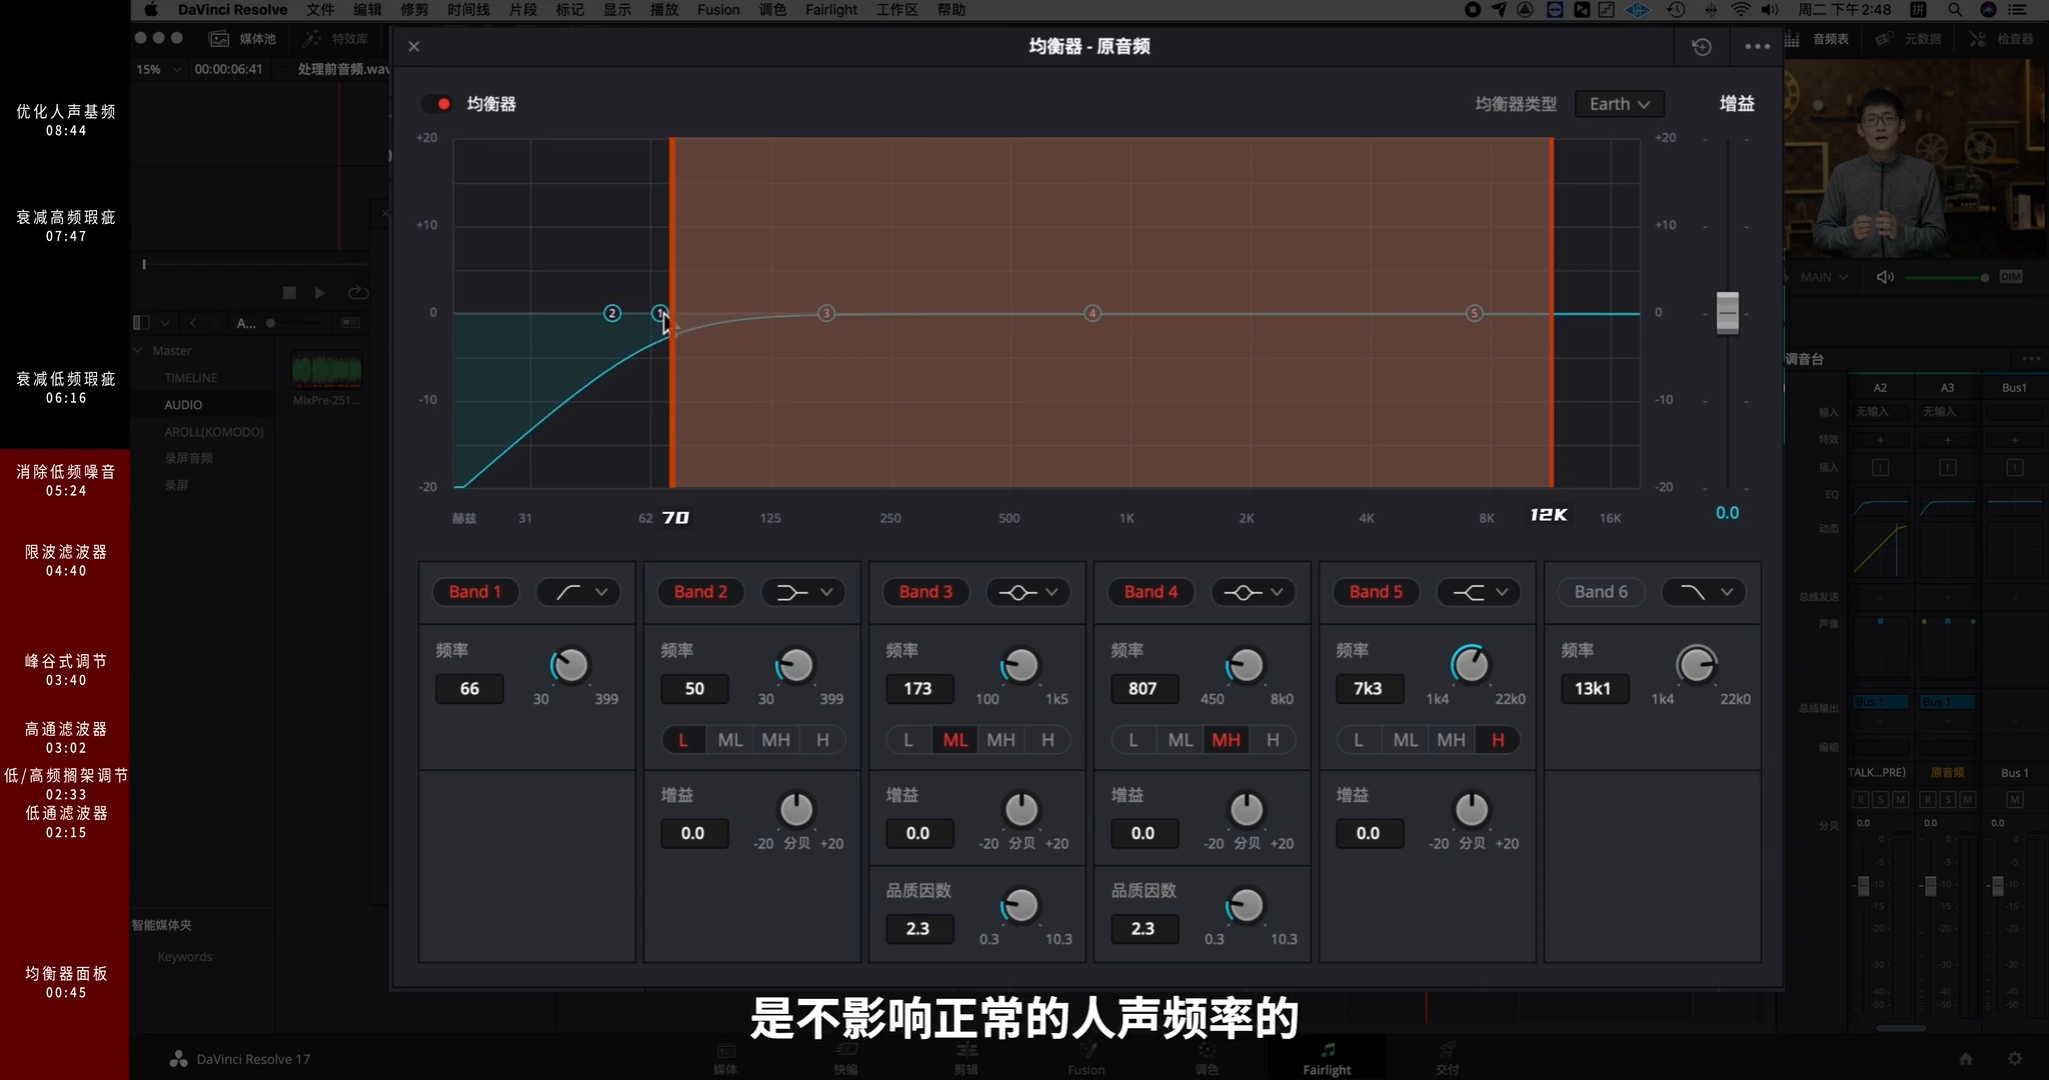Click the stop button in media pool viewer
Image resolution: width=2049 pixels, height=1080 pixels.
click(x=289, y=293)
